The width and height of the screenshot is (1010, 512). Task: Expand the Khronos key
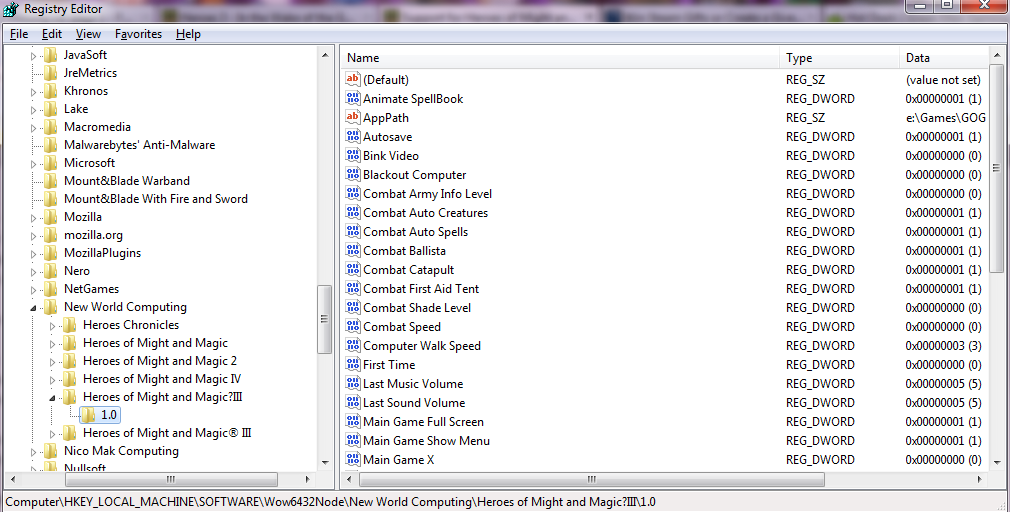tap(33, 92)
